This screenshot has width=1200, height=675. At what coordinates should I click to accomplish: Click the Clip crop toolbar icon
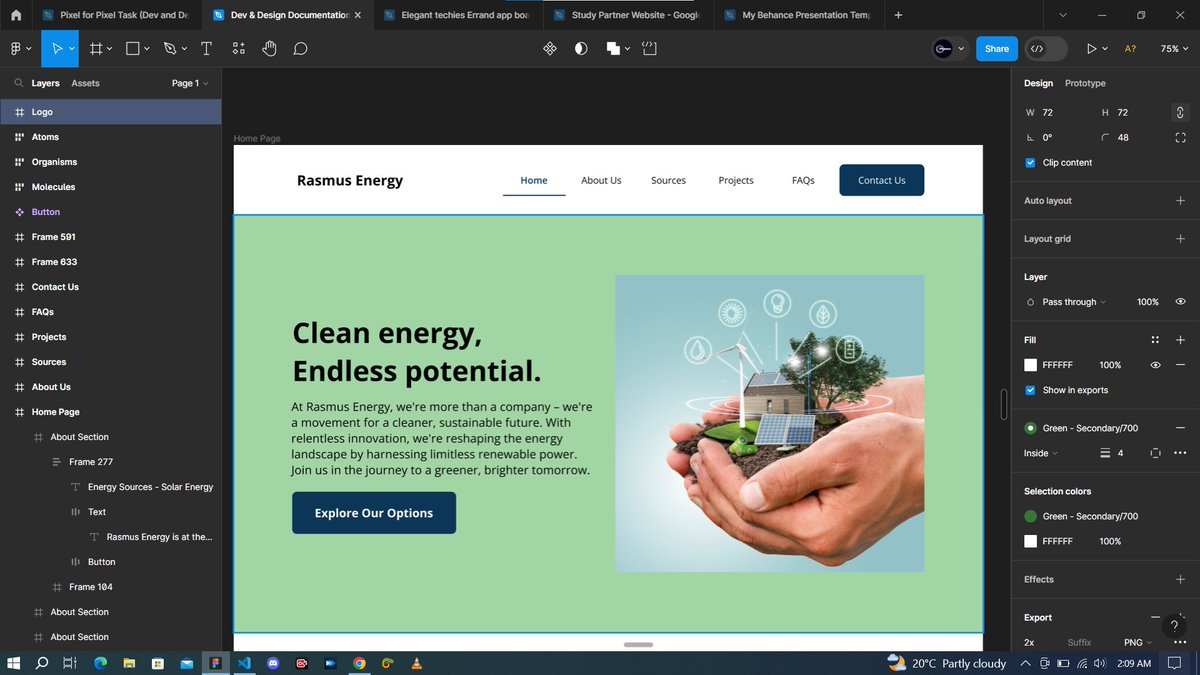click(x=649, y=48)
